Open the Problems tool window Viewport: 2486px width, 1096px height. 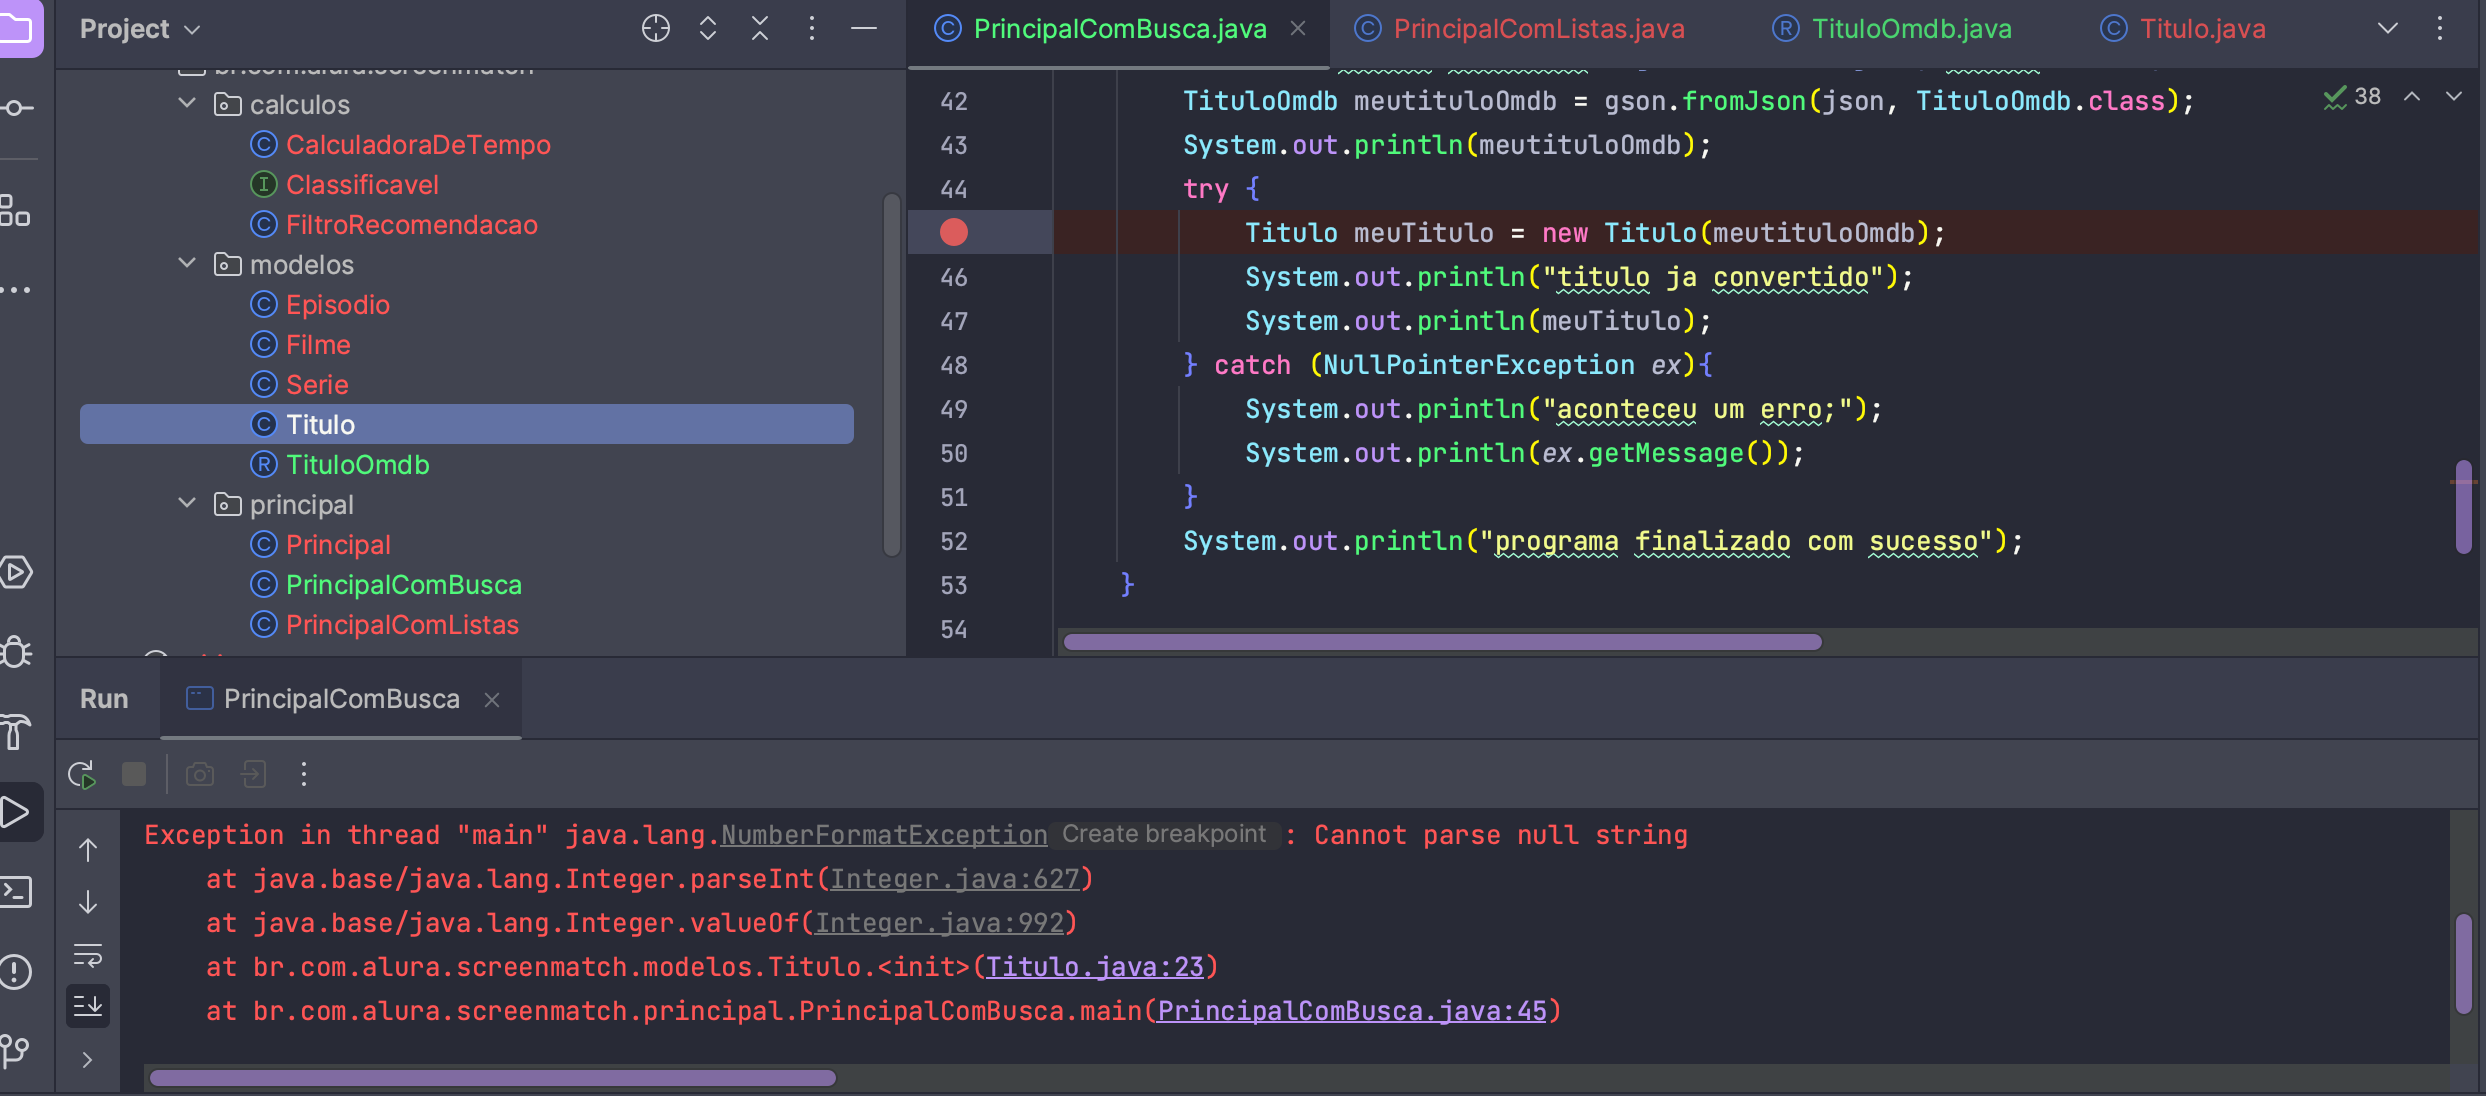point(16,971)
